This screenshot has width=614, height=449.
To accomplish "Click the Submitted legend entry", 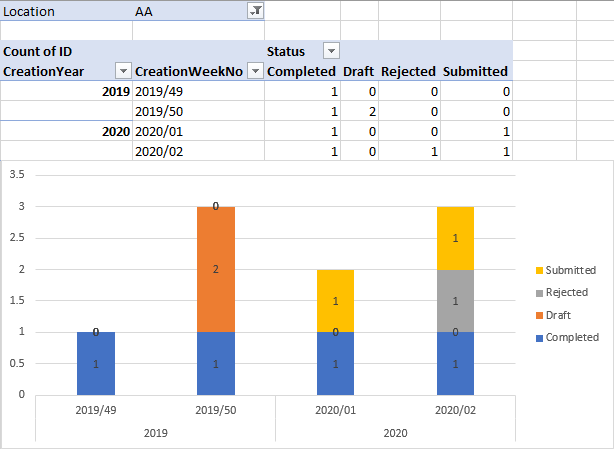I will [x=566, y=270].
